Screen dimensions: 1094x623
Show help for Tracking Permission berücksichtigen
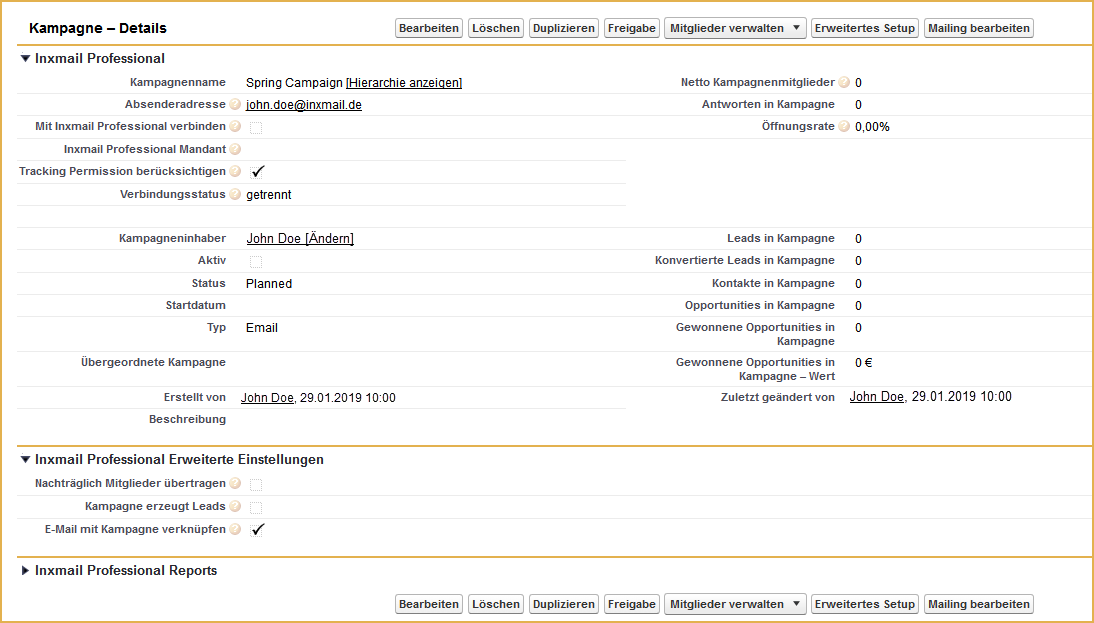(x=235, y=171)
